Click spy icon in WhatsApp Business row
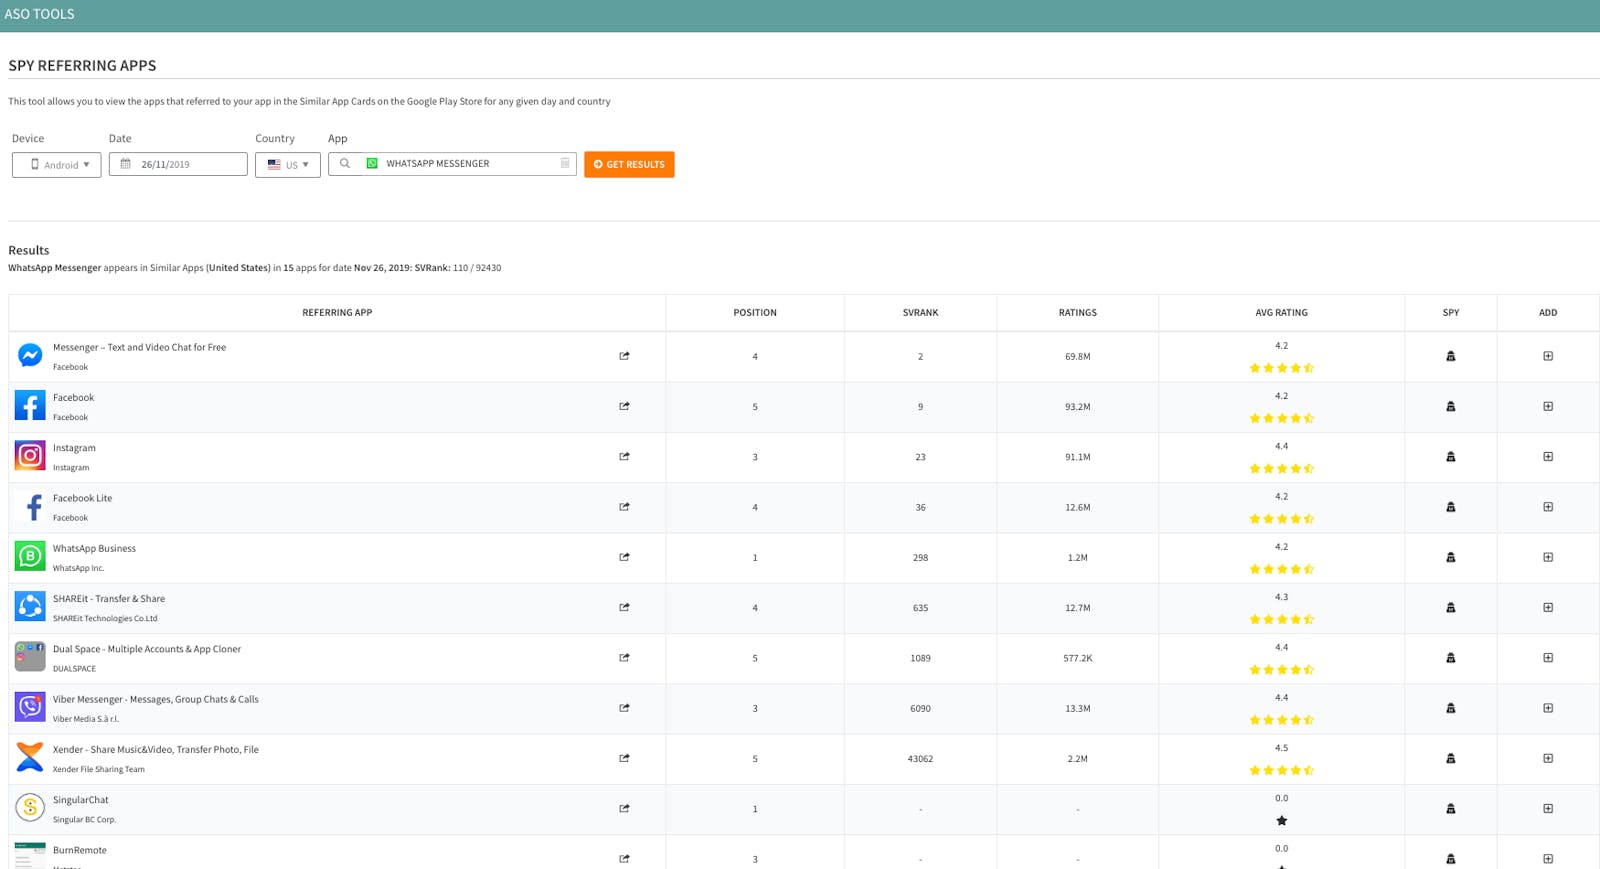 click(1451, 557)
